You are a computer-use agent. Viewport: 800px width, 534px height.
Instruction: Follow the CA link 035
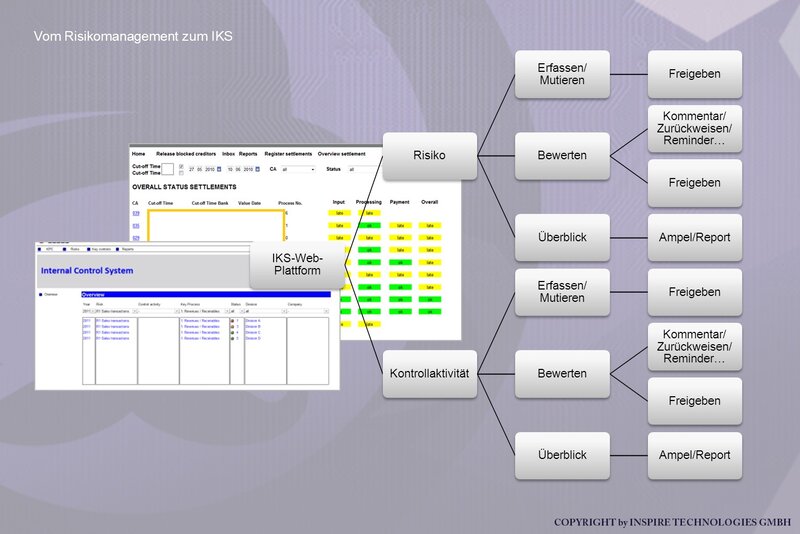(x=136, y=225)
